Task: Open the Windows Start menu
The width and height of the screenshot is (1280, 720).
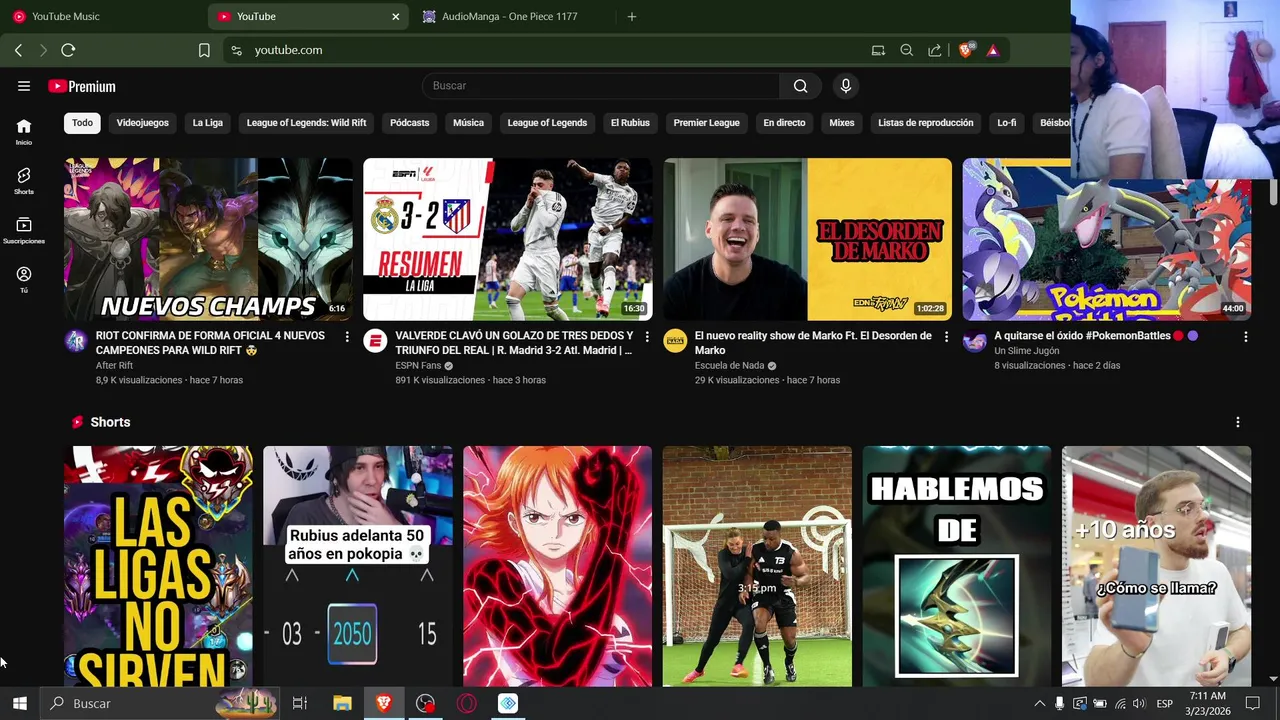Action: [19, 704]
